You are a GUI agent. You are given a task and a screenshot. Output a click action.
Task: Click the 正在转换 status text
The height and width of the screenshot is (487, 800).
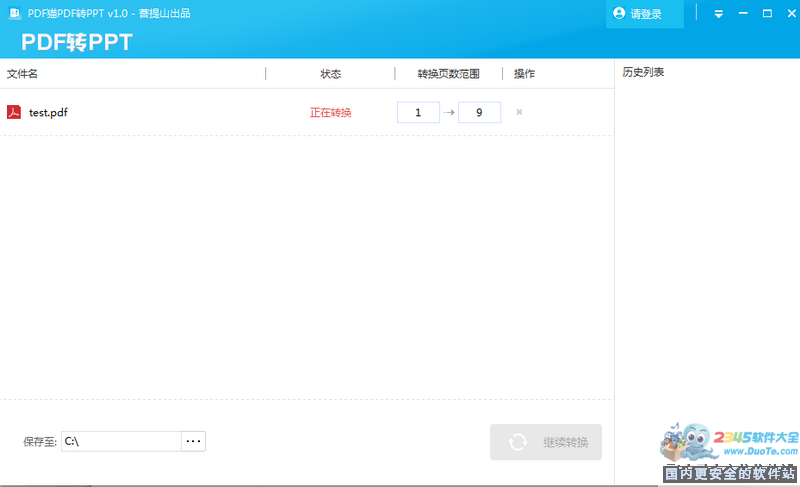(331, 112)
